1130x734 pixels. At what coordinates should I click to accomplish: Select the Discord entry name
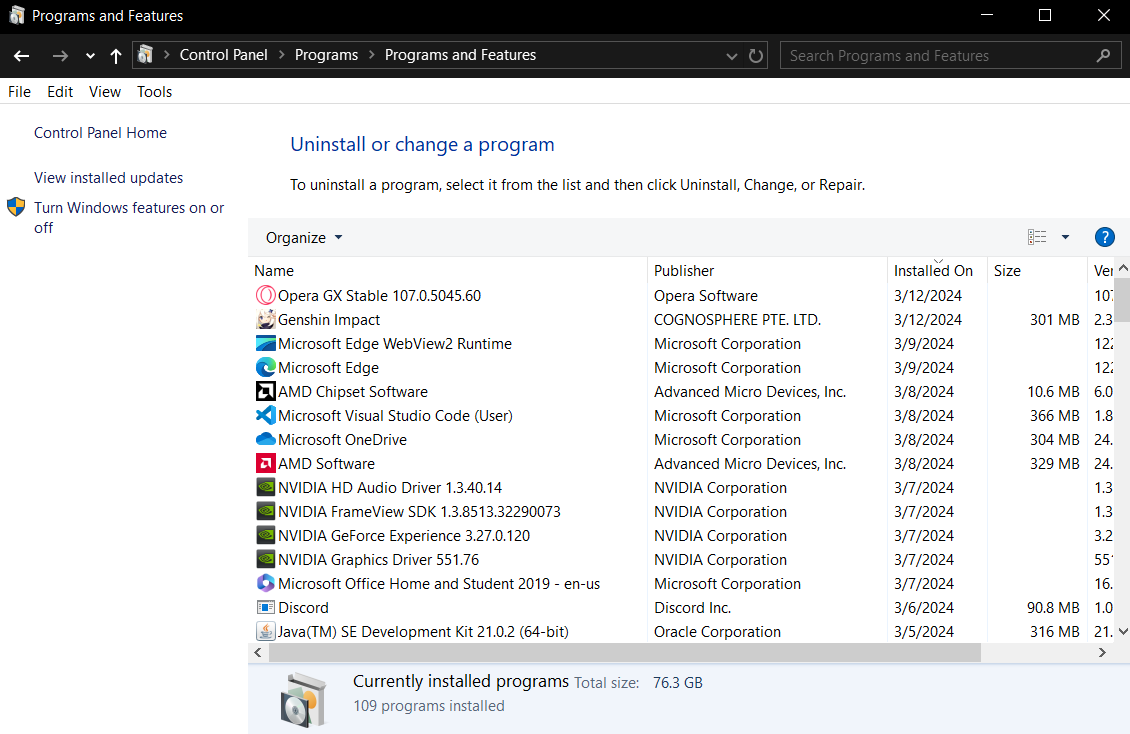303,607
